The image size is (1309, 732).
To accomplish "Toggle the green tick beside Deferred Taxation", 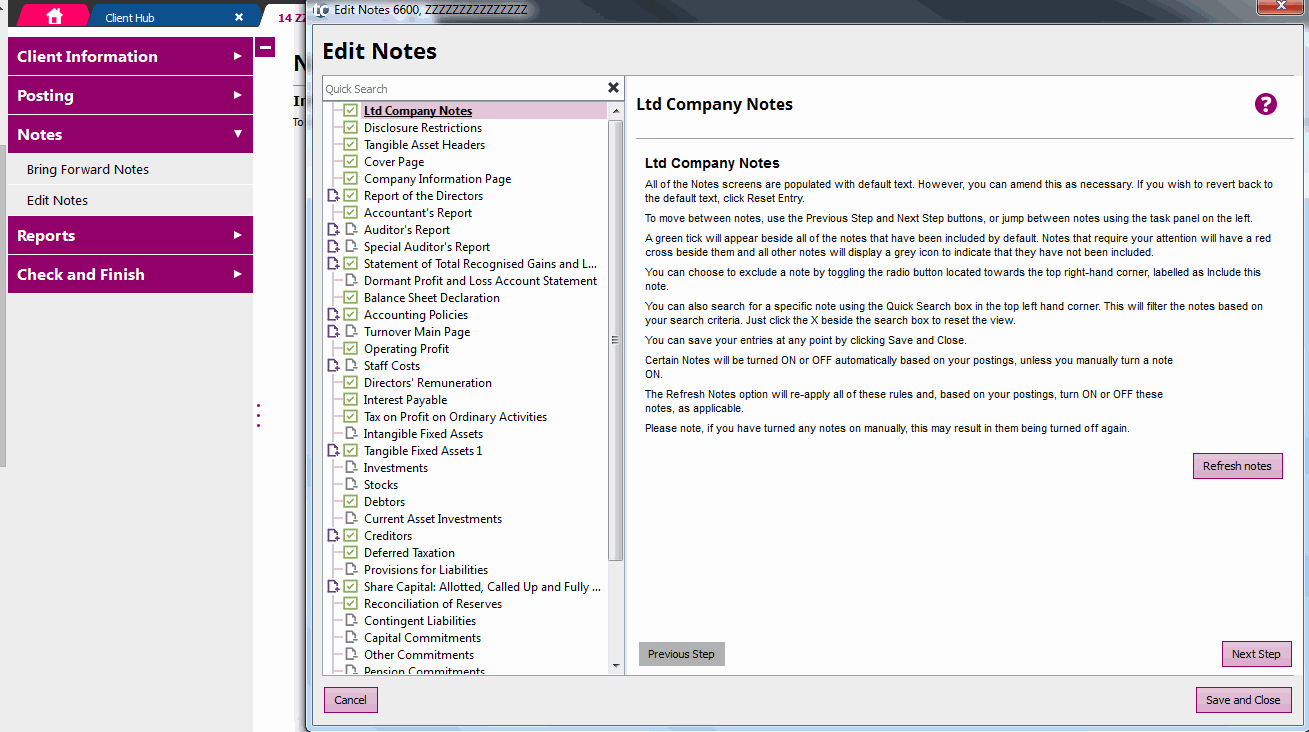I will [350, 553].
